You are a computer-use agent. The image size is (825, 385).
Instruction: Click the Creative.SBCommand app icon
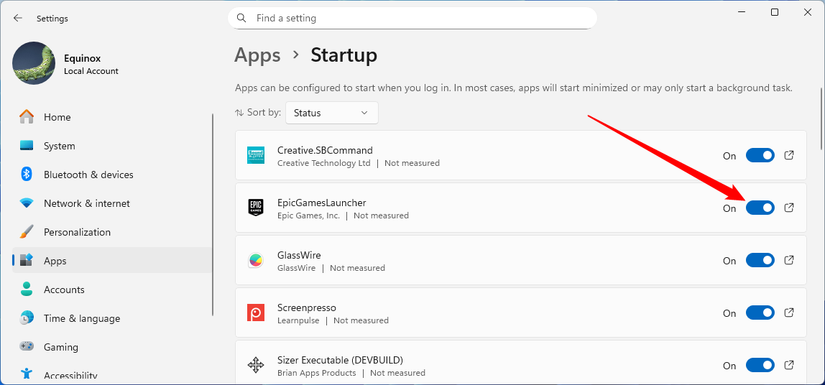256,155
